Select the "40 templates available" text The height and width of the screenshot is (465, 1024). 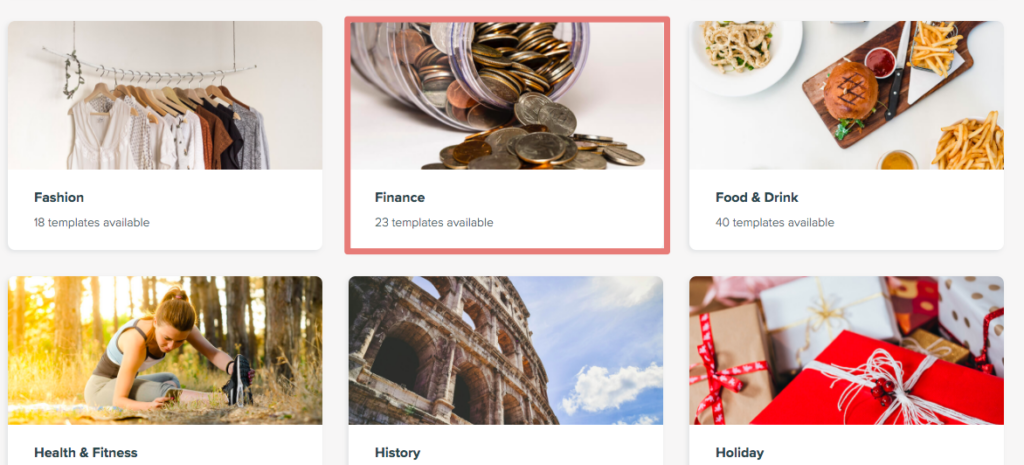[x=775, y=223]
